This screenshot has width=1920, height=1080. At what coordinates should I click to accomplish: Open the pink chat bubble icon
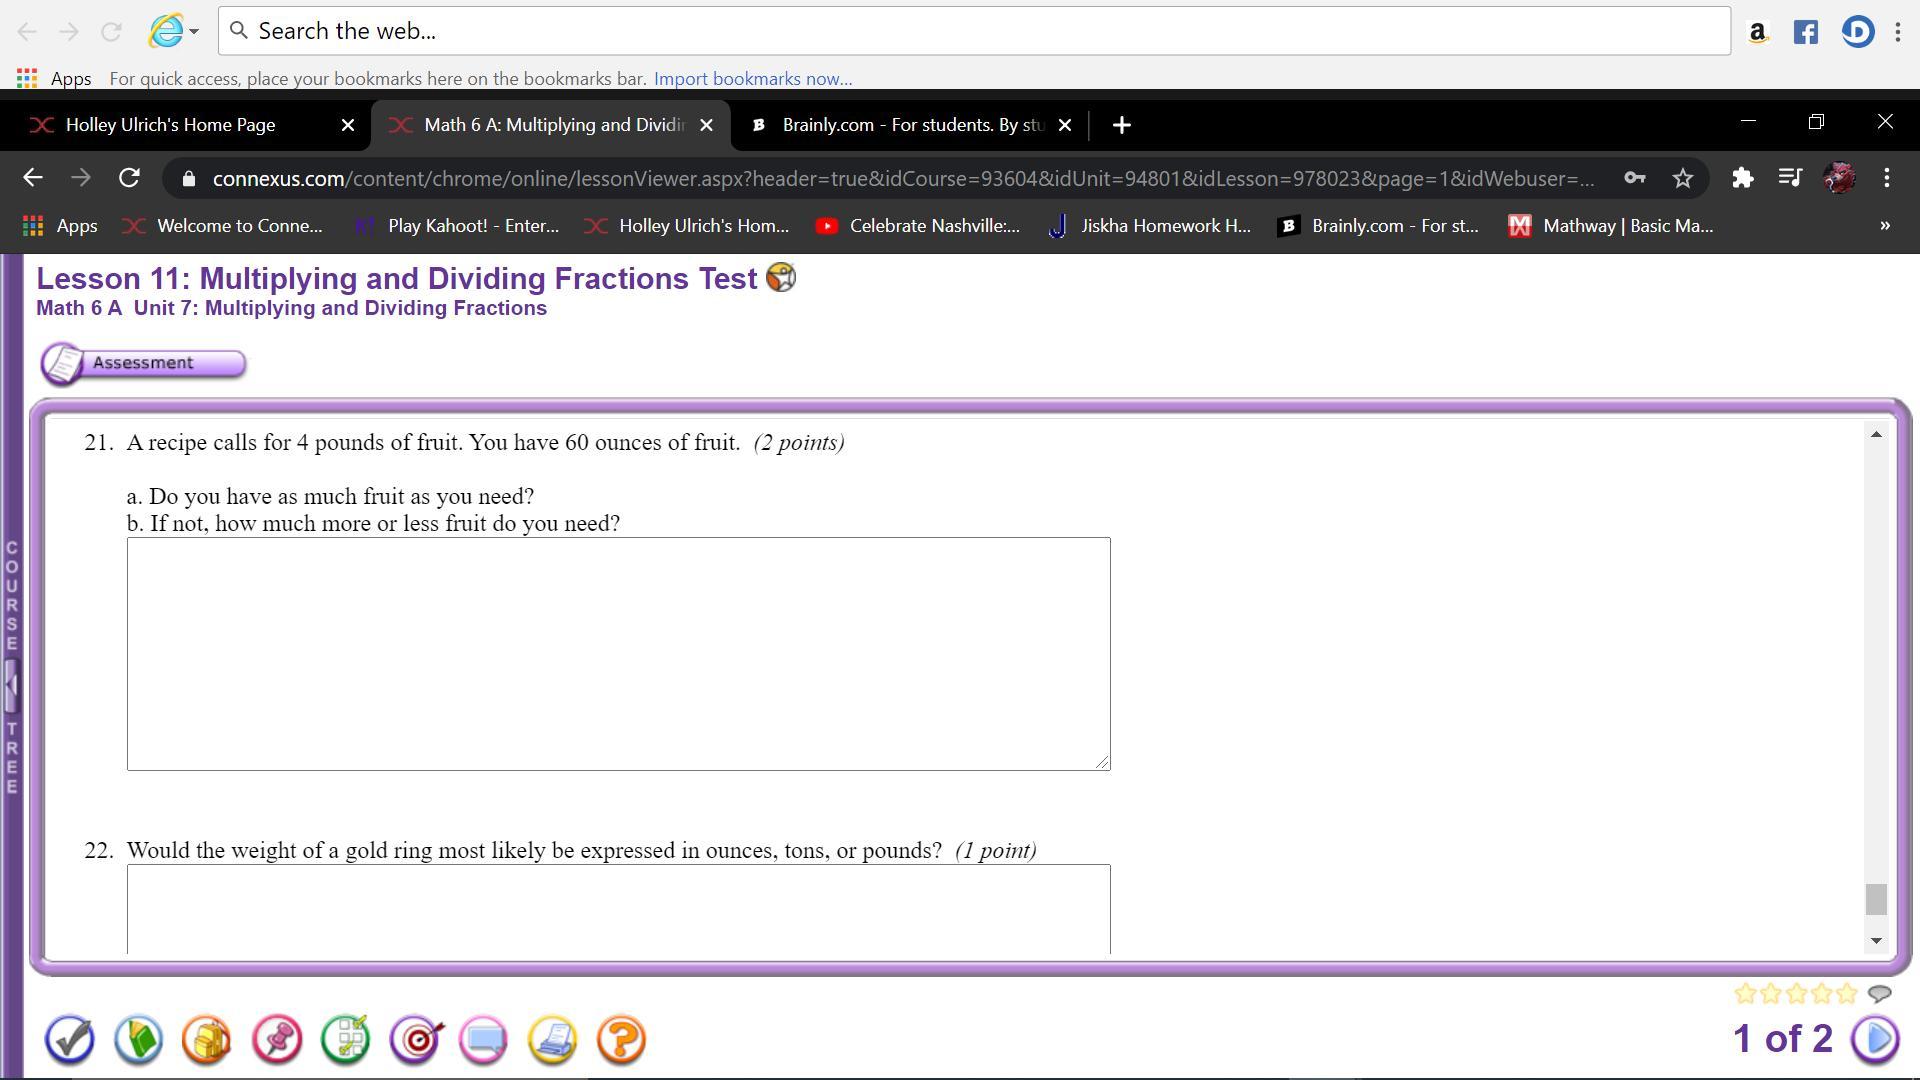pyautogui.click(x=484, y=1040)
